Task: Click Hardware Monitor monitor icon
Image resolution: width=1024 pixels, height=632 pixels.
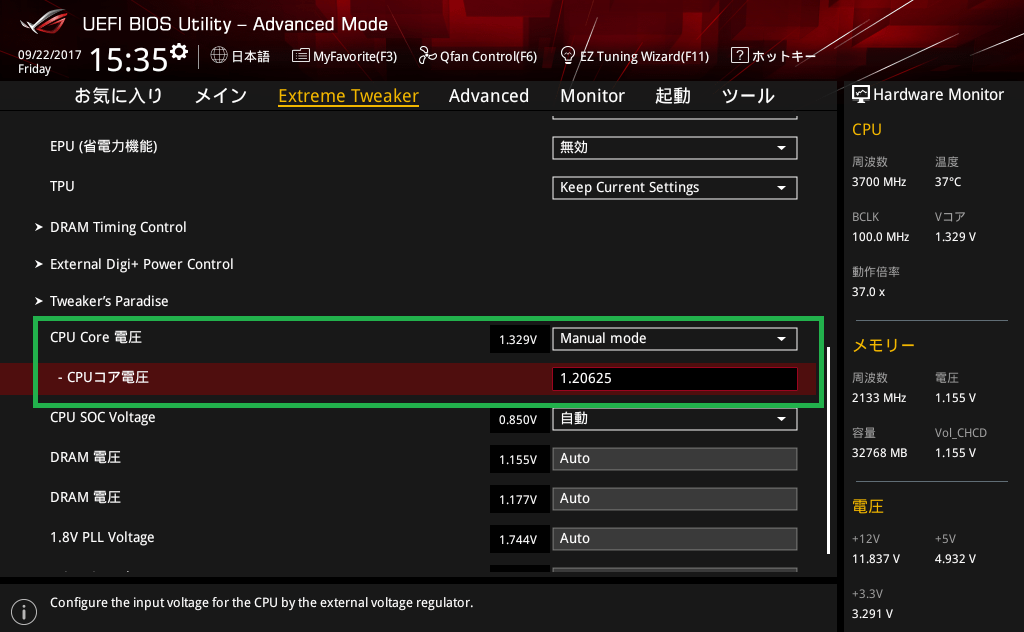Action: coord(861,95)
